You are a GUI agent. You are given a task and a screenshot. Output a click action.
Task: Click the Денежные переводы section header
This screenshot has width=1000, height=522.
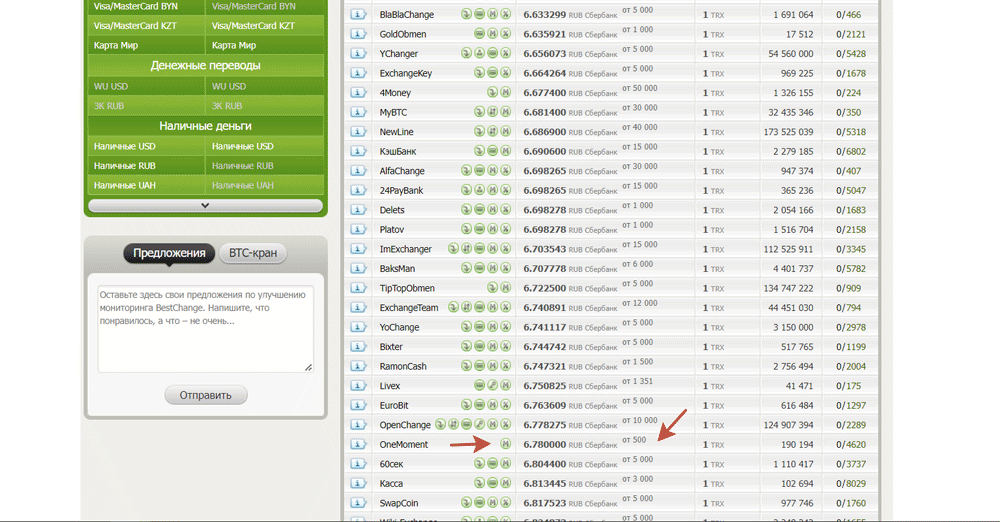[x=205, y=66]
